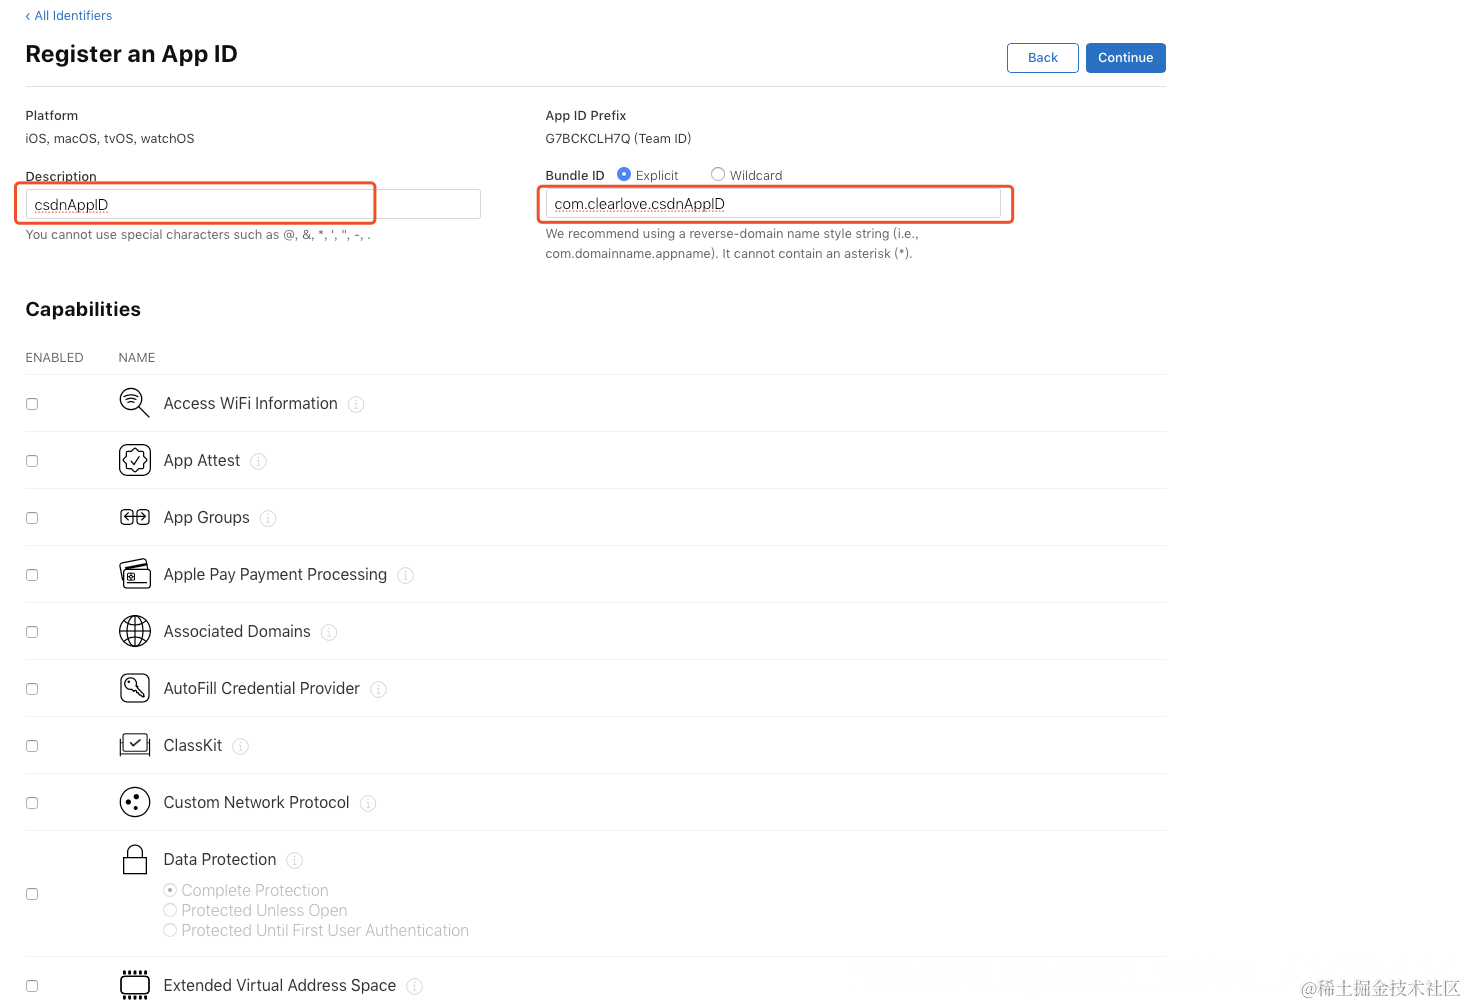
Task: Click iOS, macOS, tvOS, watchOS platform text
Action: (110, 138)
